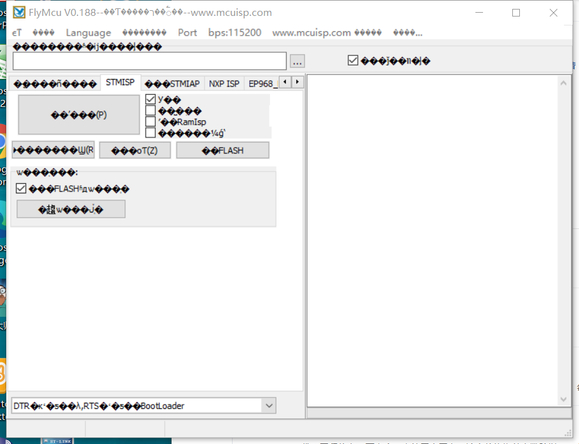Click the tab scroll right arrow
This screenshot has width=579, height=444.
[x=297, y=82]
